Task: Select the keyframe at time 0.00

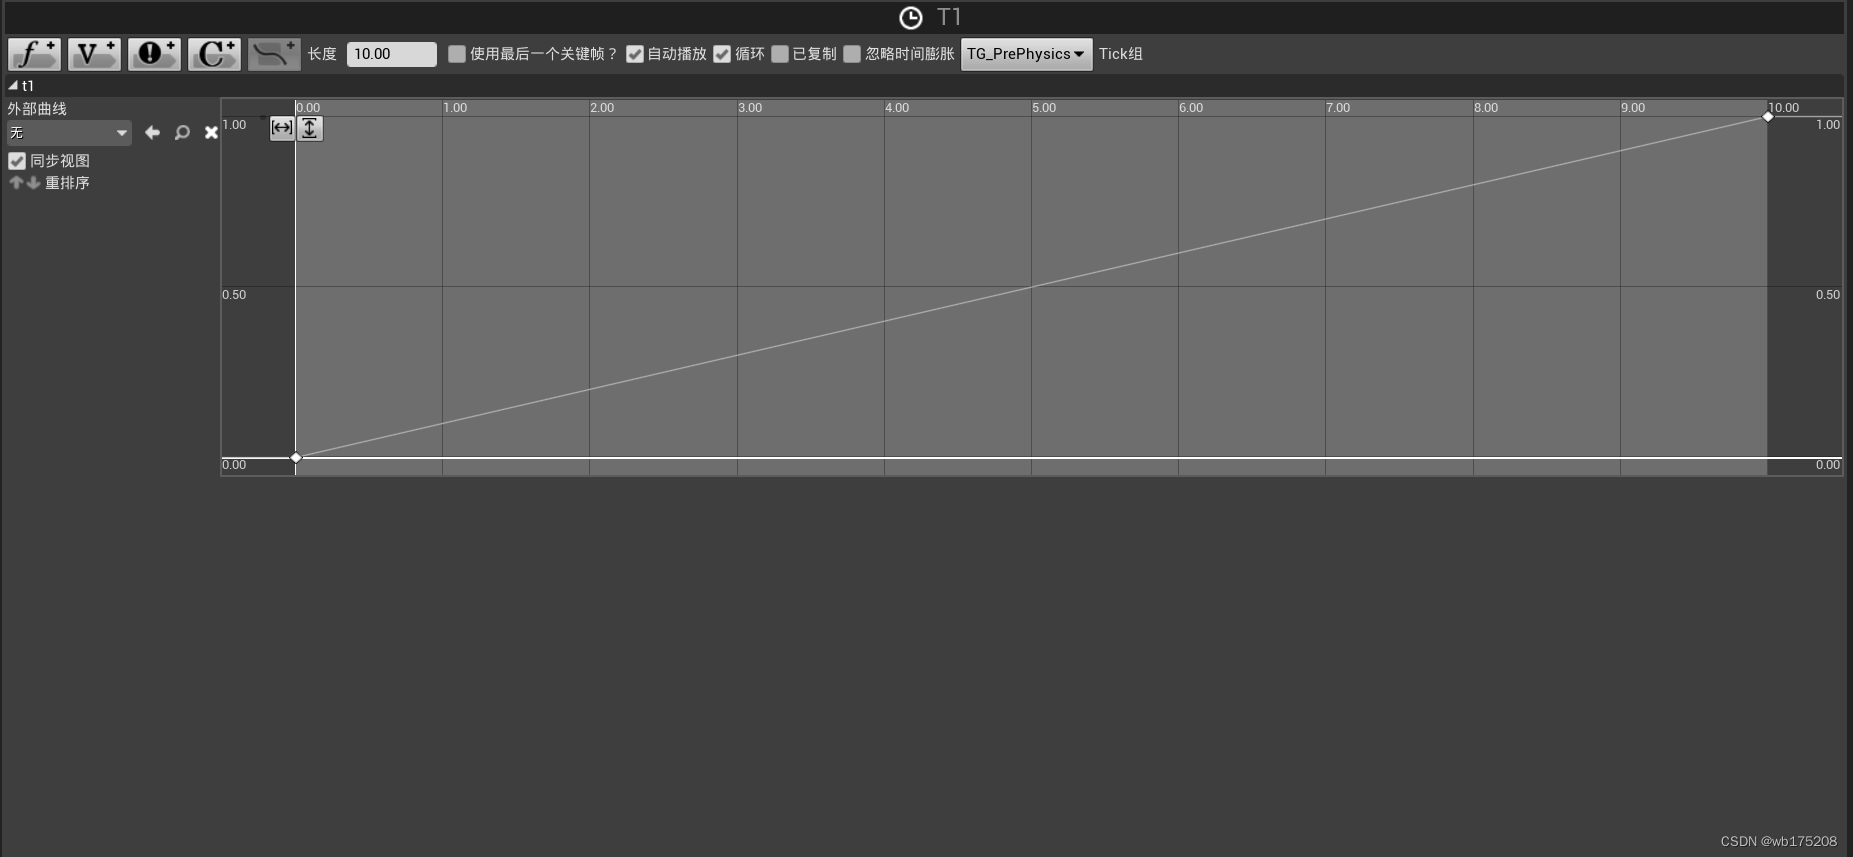Action: pos(296,458)
